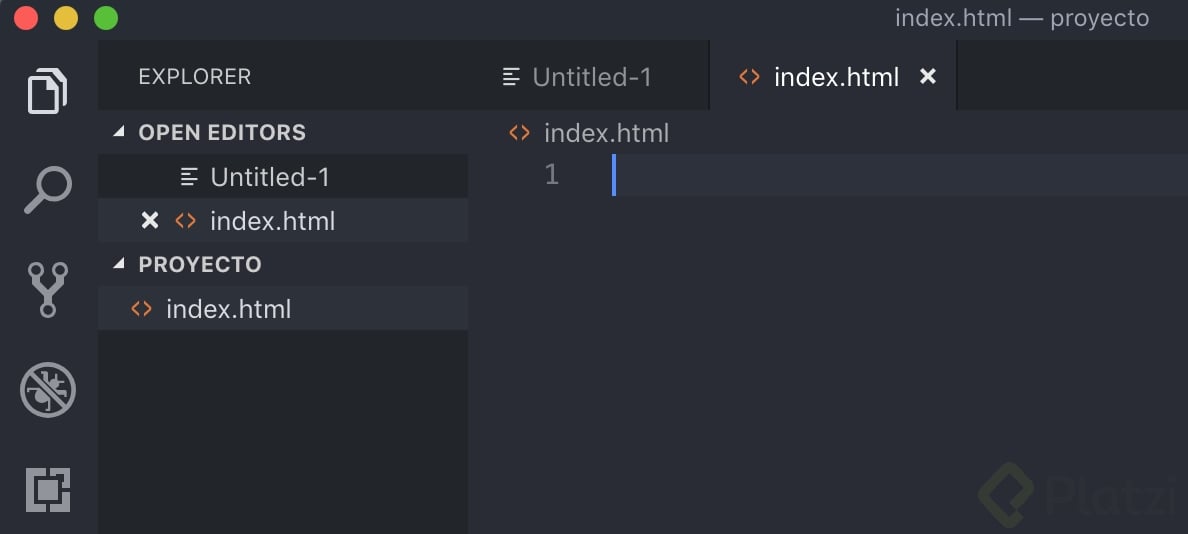Click the HTML icon beside index.html under PROYECTO
Screen dimensions: 1188x534
(142, 309)
